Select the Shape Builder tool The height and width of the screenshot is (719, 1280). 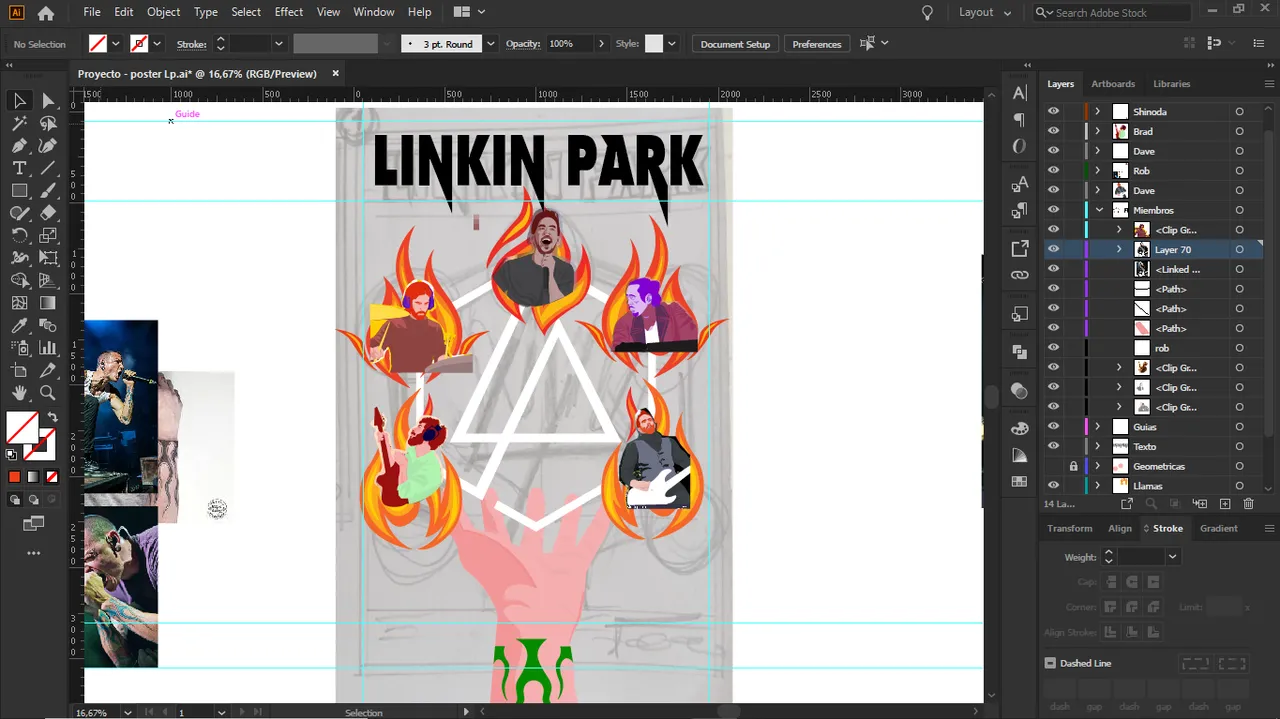pos(19,281)
